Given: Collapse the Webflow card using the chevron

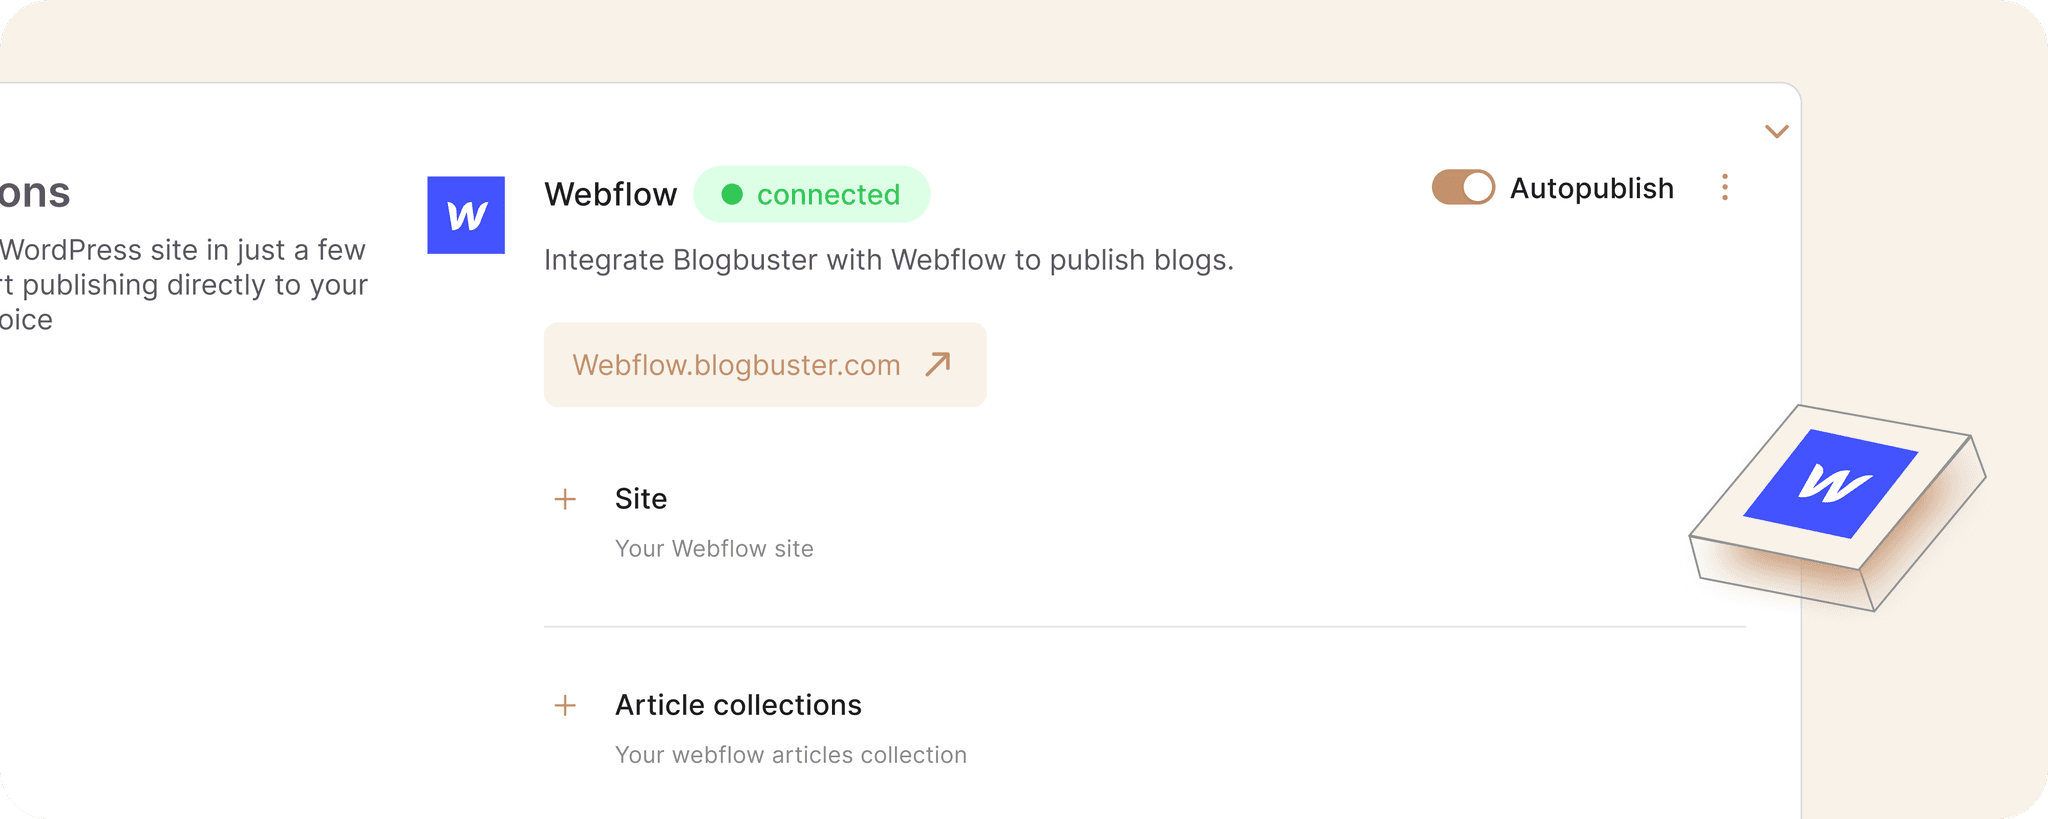Looking at the screenshot, I should pyautogui.click(x=1776, y=130).
